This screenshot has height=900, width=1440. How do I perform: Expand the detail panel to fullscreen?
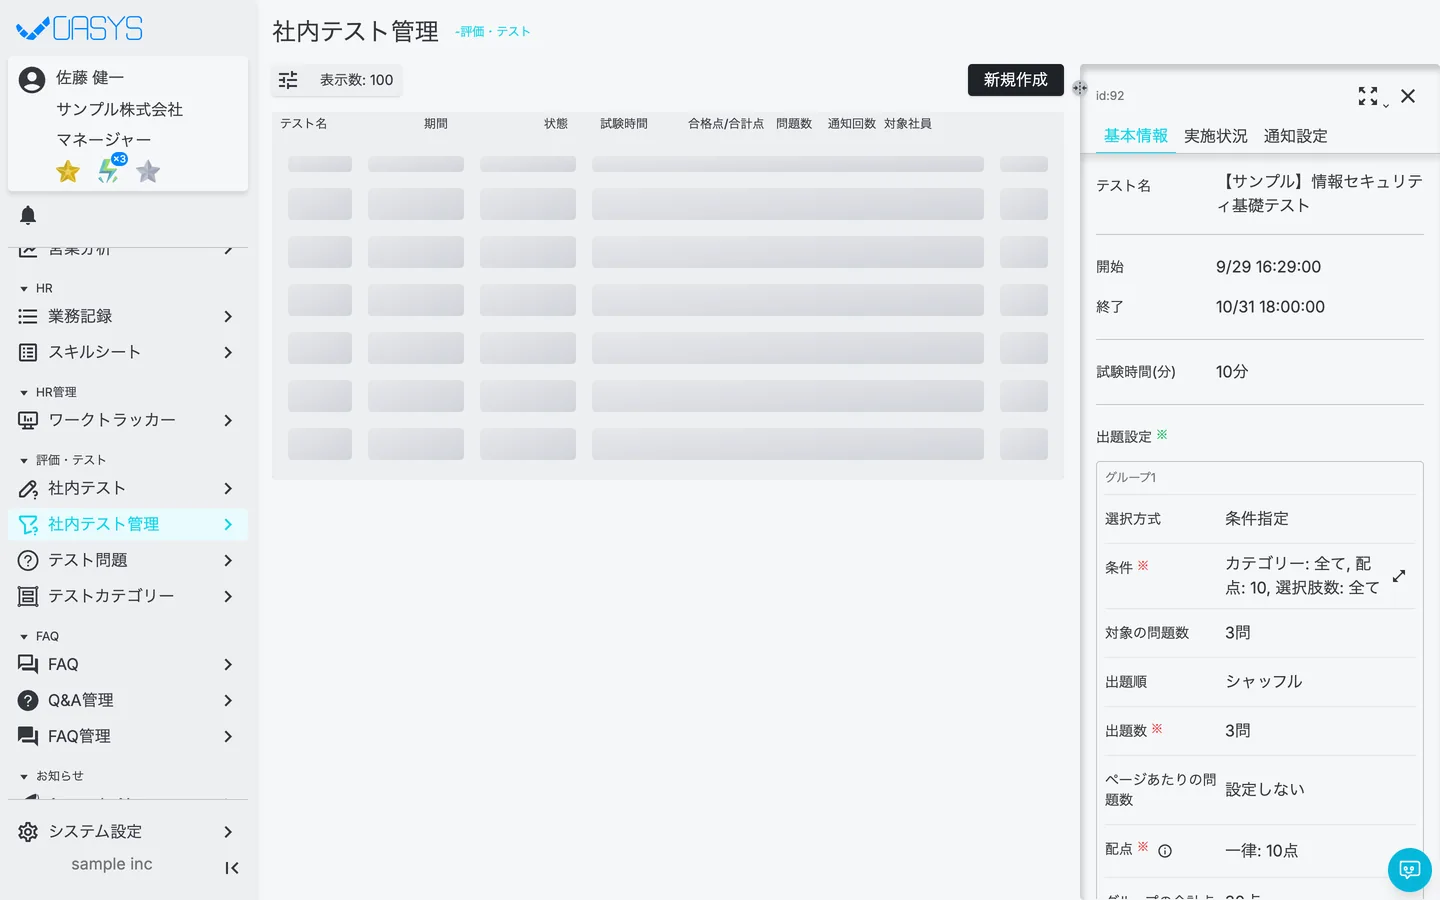[x=1368, y=96]
